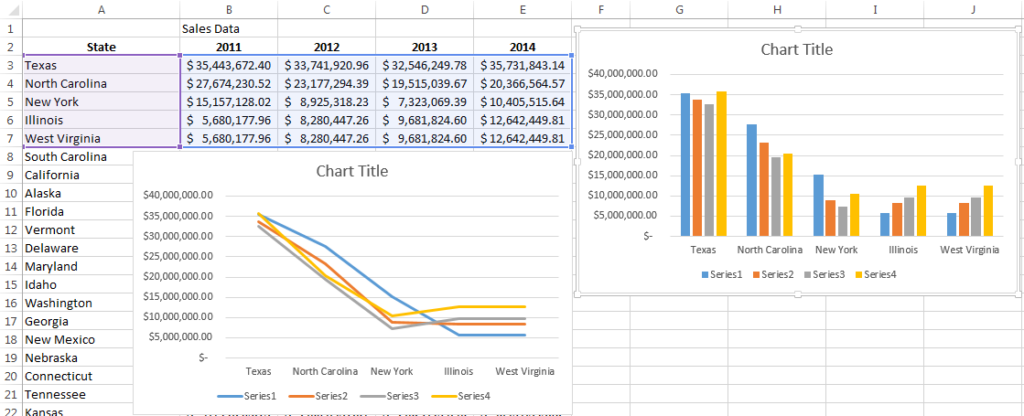
Task: Select column B header
Action: 230,9
